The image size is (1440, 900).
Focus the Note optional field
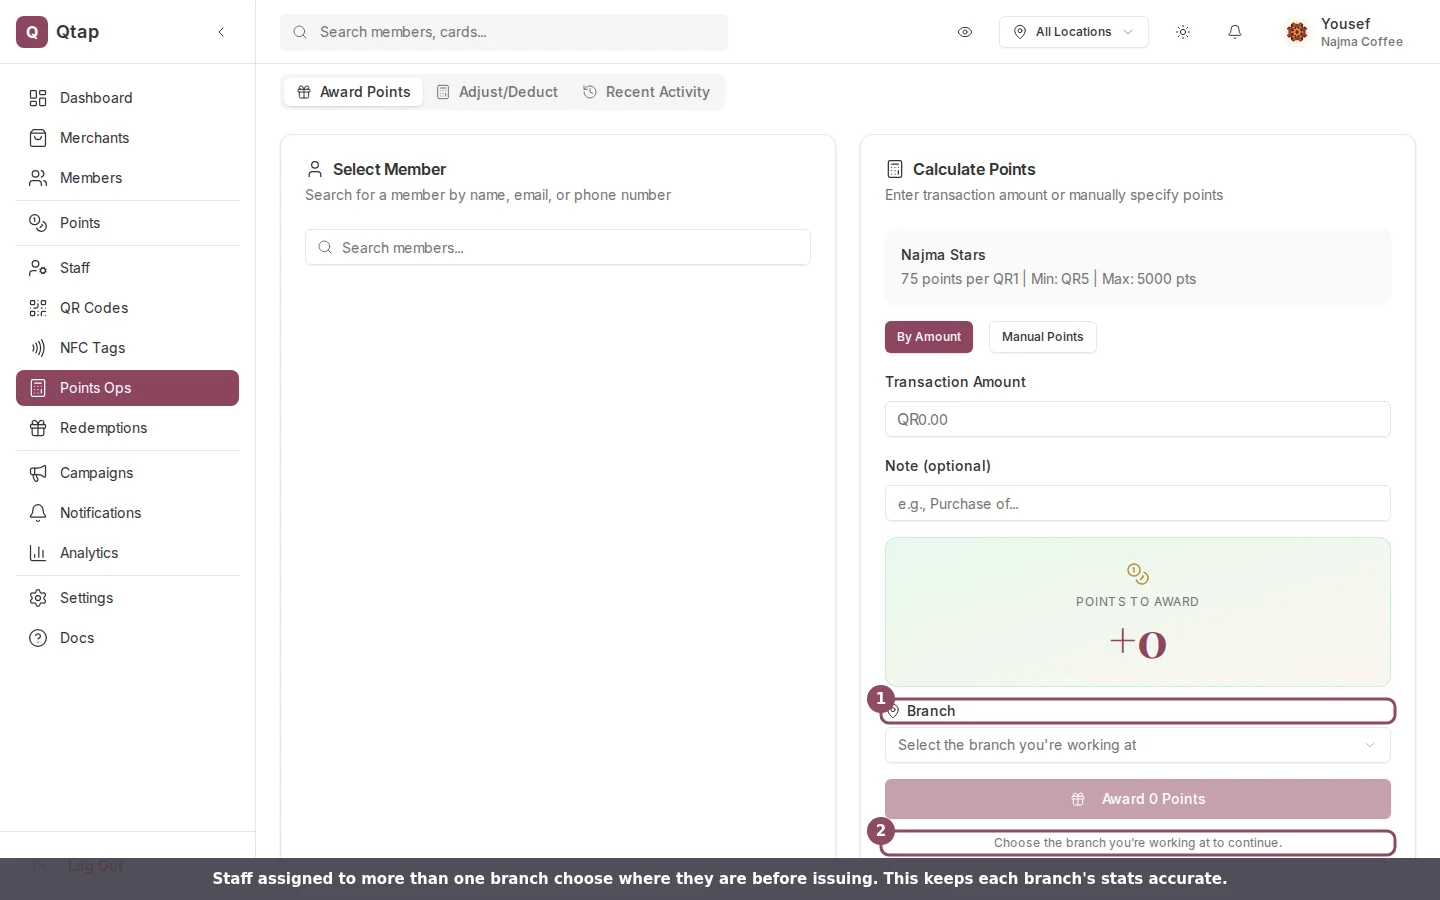point(1138,503)
